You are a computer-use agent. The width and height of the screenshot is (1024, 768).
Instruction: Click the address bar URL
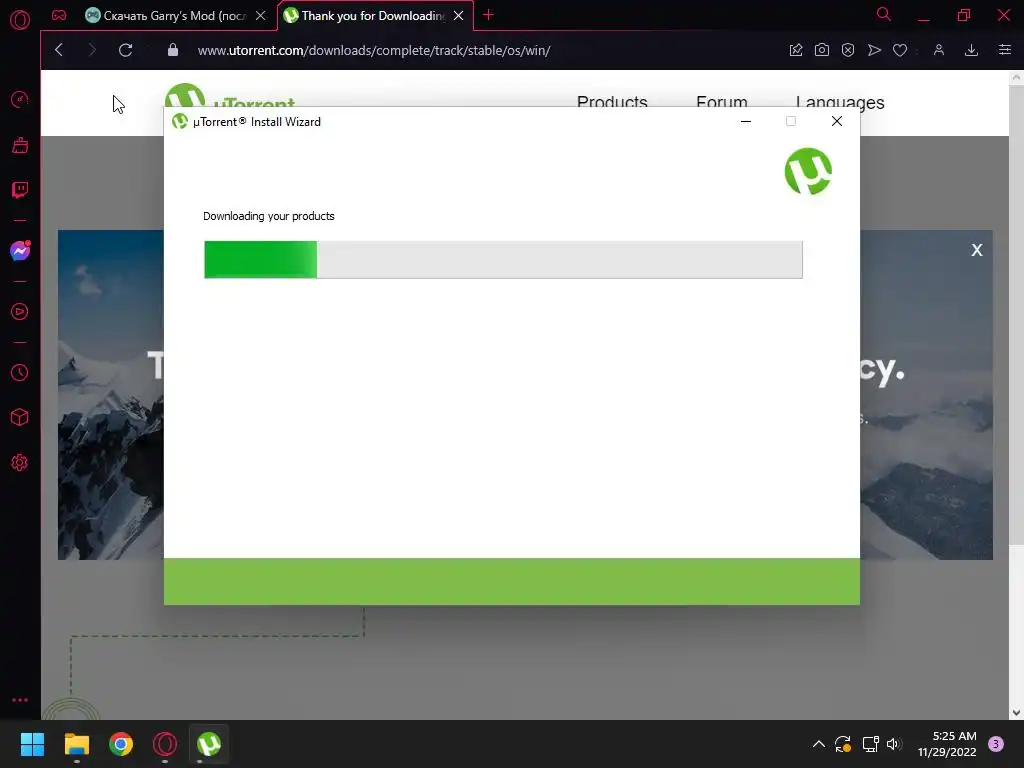[374, 50]
